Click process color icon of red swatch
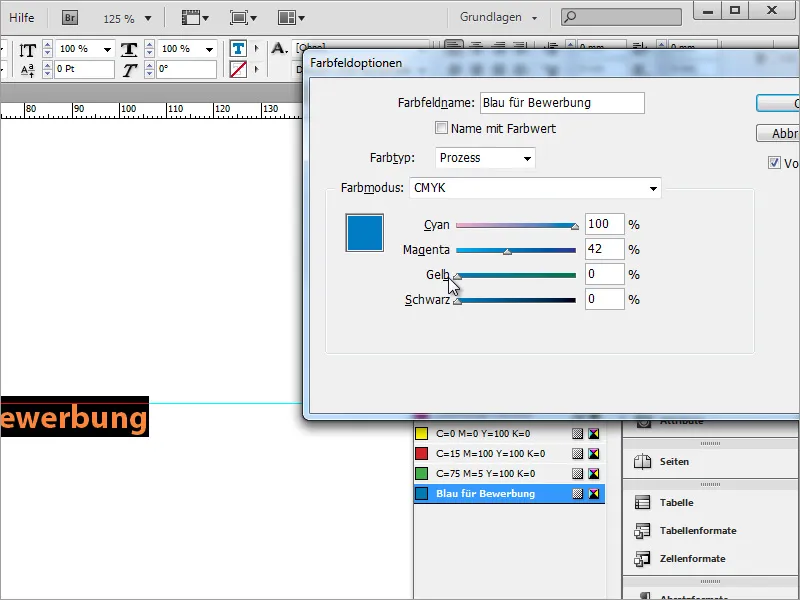The width and height of the screenshot is (800, 600). [577, 454]
